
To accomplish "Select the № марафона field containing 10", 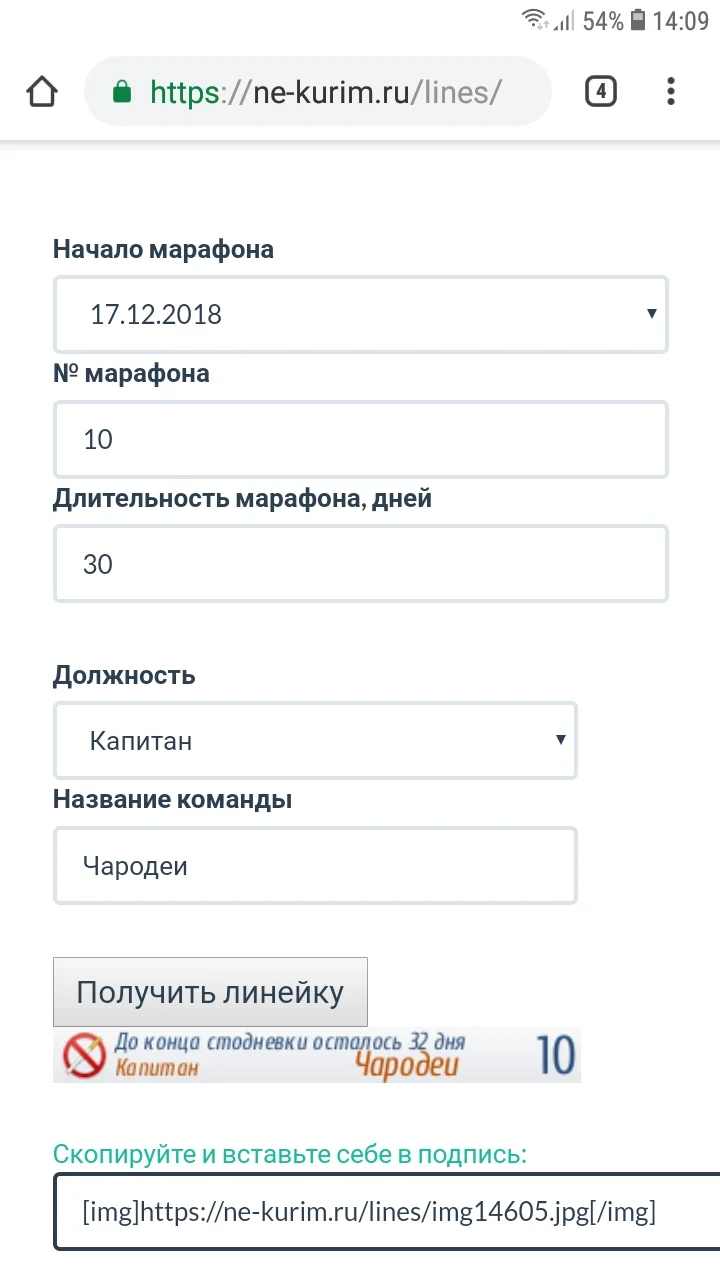I will click(360, 439).
